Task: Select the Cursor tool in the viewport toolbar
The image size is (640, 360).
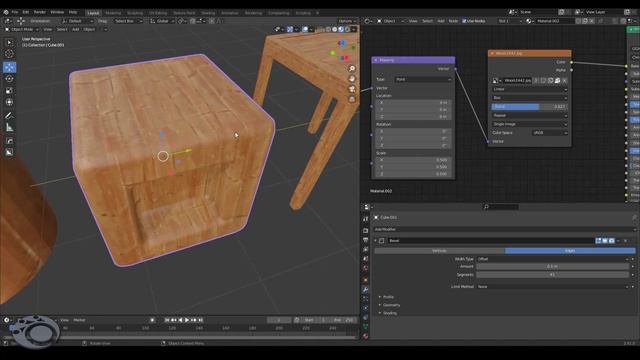Action: point(9,54)
